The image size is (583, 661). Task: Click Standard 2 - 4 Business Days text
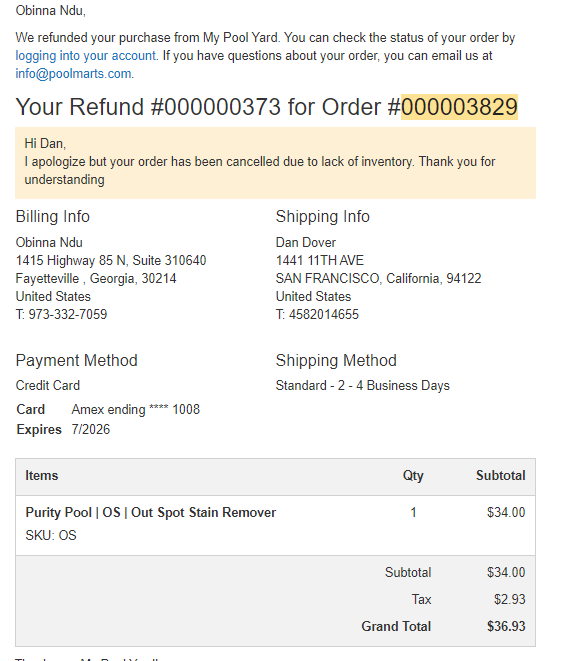coord(363,385)
